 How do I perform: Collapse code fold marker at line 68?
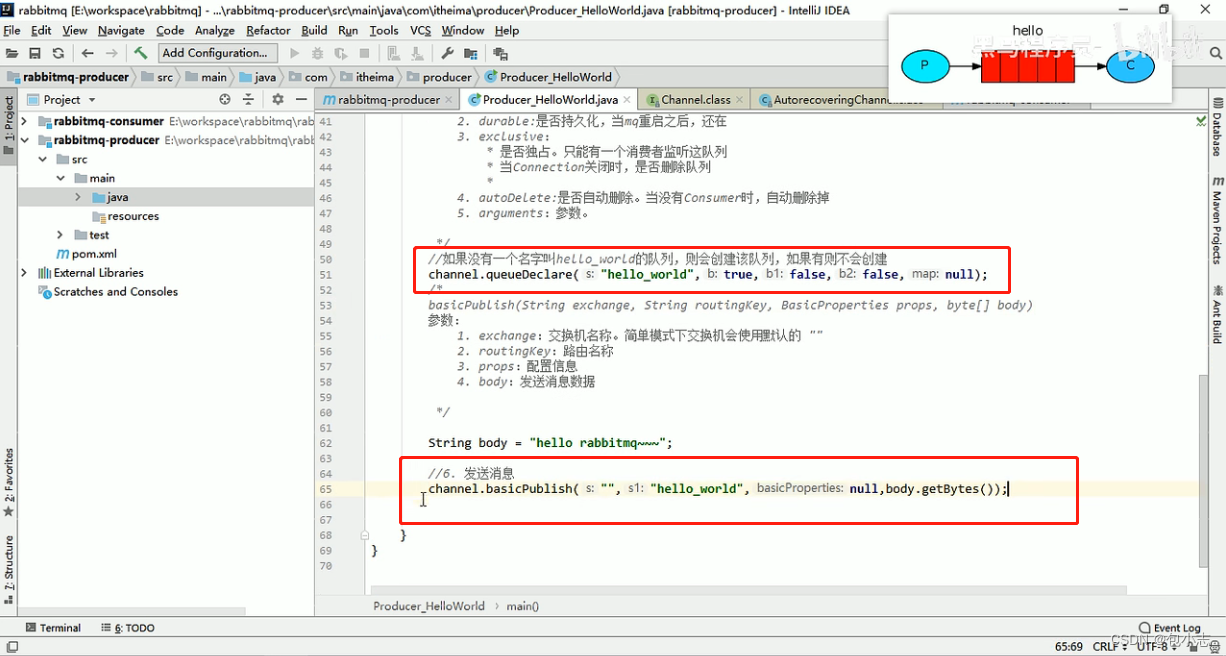point(365,536)
